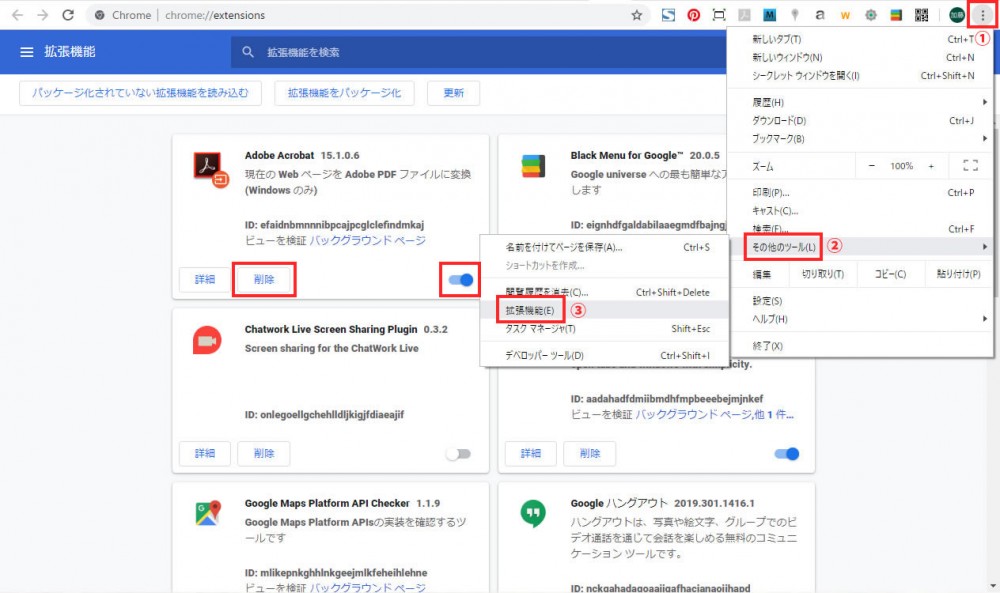Open 詳細 for Chatwork Live Screen Sharing

[205, 453]
